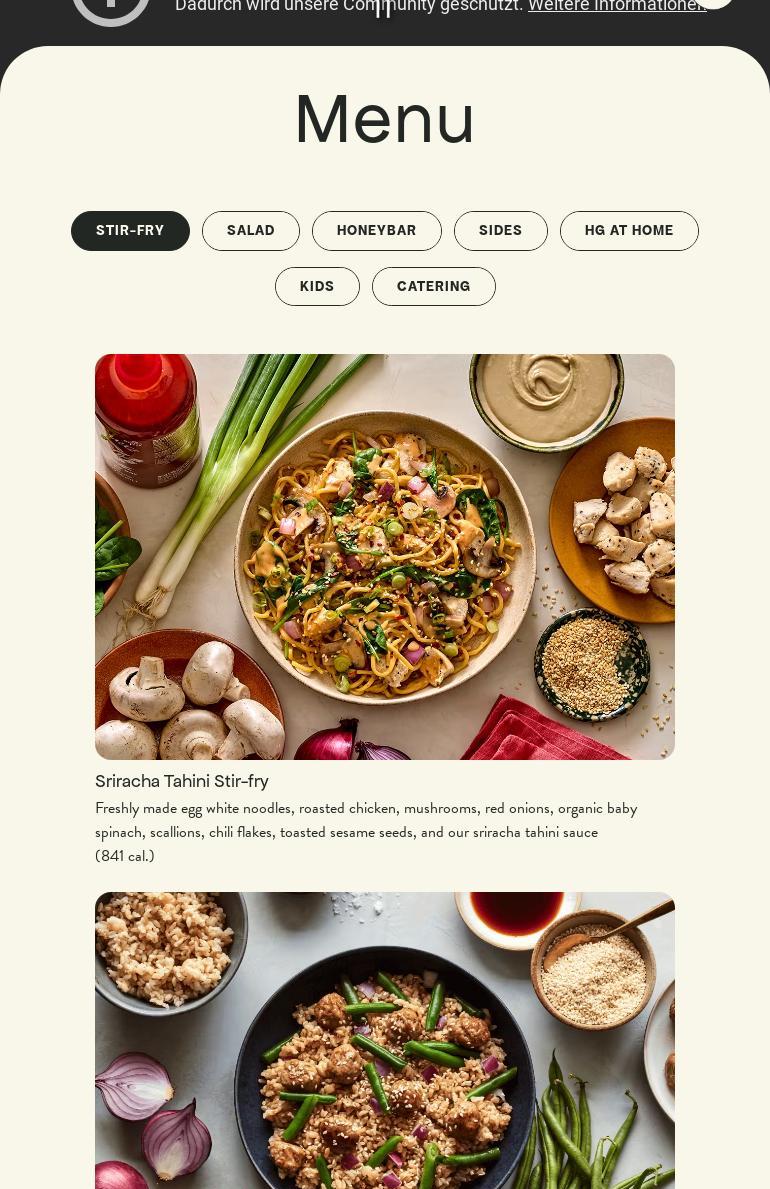Open the HONEYBAR category pill
The height and width of the screenshot is (1189, 770).
[x=376, y=231]
